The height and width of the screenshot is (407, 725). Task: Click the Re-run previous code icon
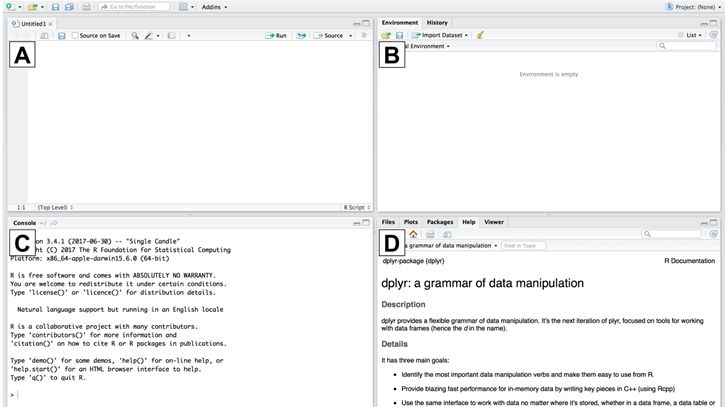click(301, 36)
